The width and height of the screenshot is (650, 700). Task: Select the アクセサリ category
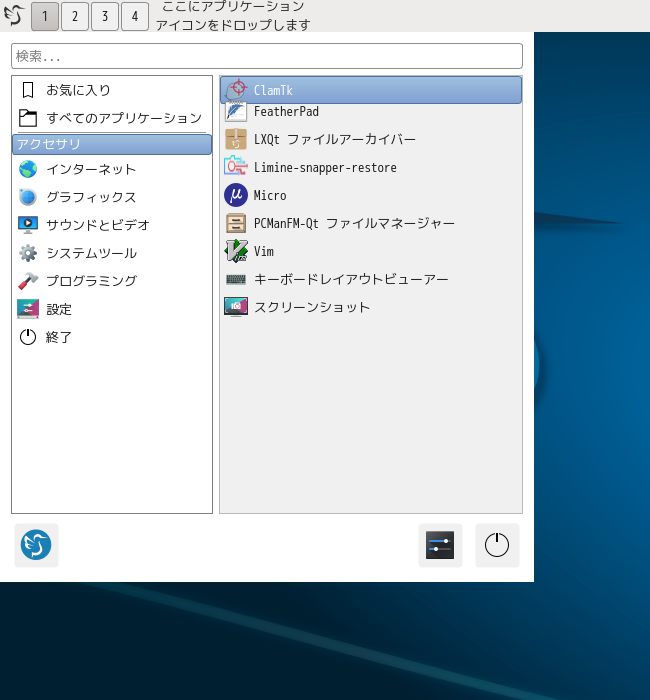[112, 144]
